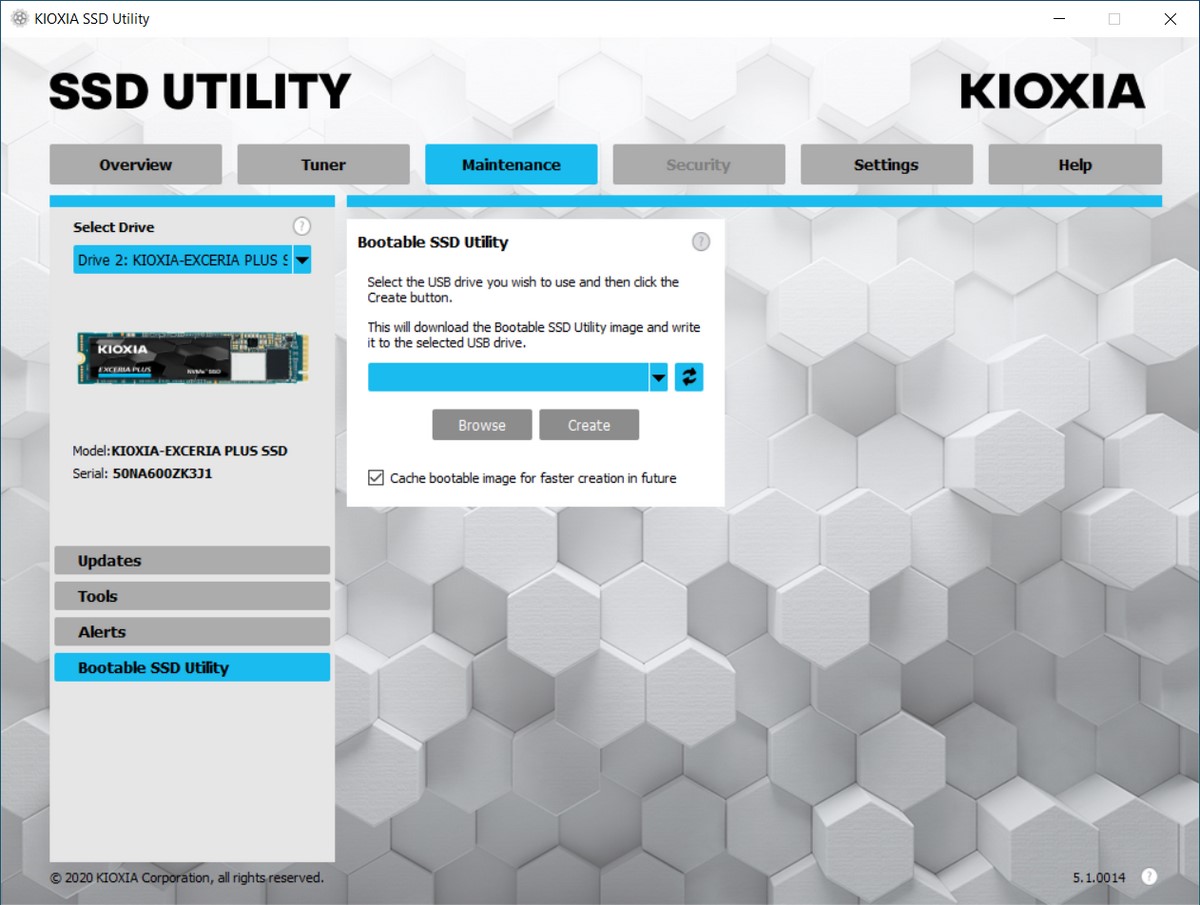Open the USB drive dropdown arrow
This screenshot has height=905, width=1200.
pos(658,377)
